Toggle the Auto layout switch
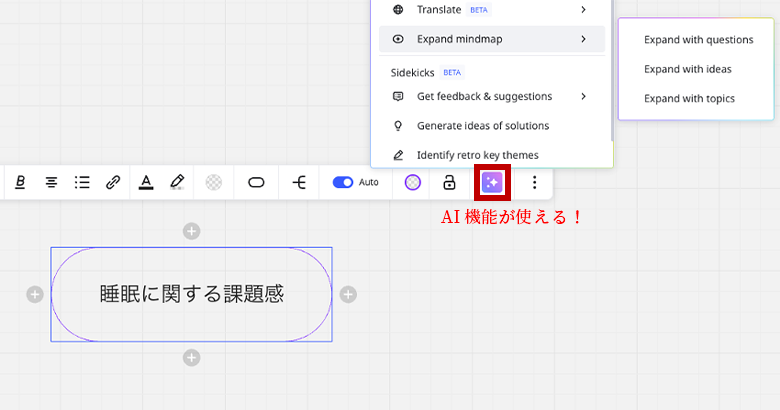The image size is (780, 410). pyautogui.click(x=343, y=182)
